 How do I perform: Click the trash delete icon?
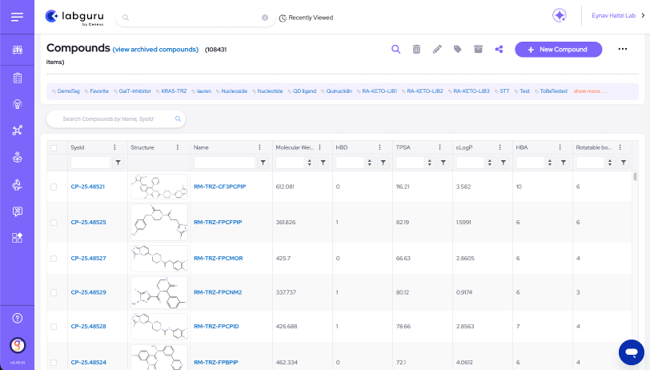point(417,49)
